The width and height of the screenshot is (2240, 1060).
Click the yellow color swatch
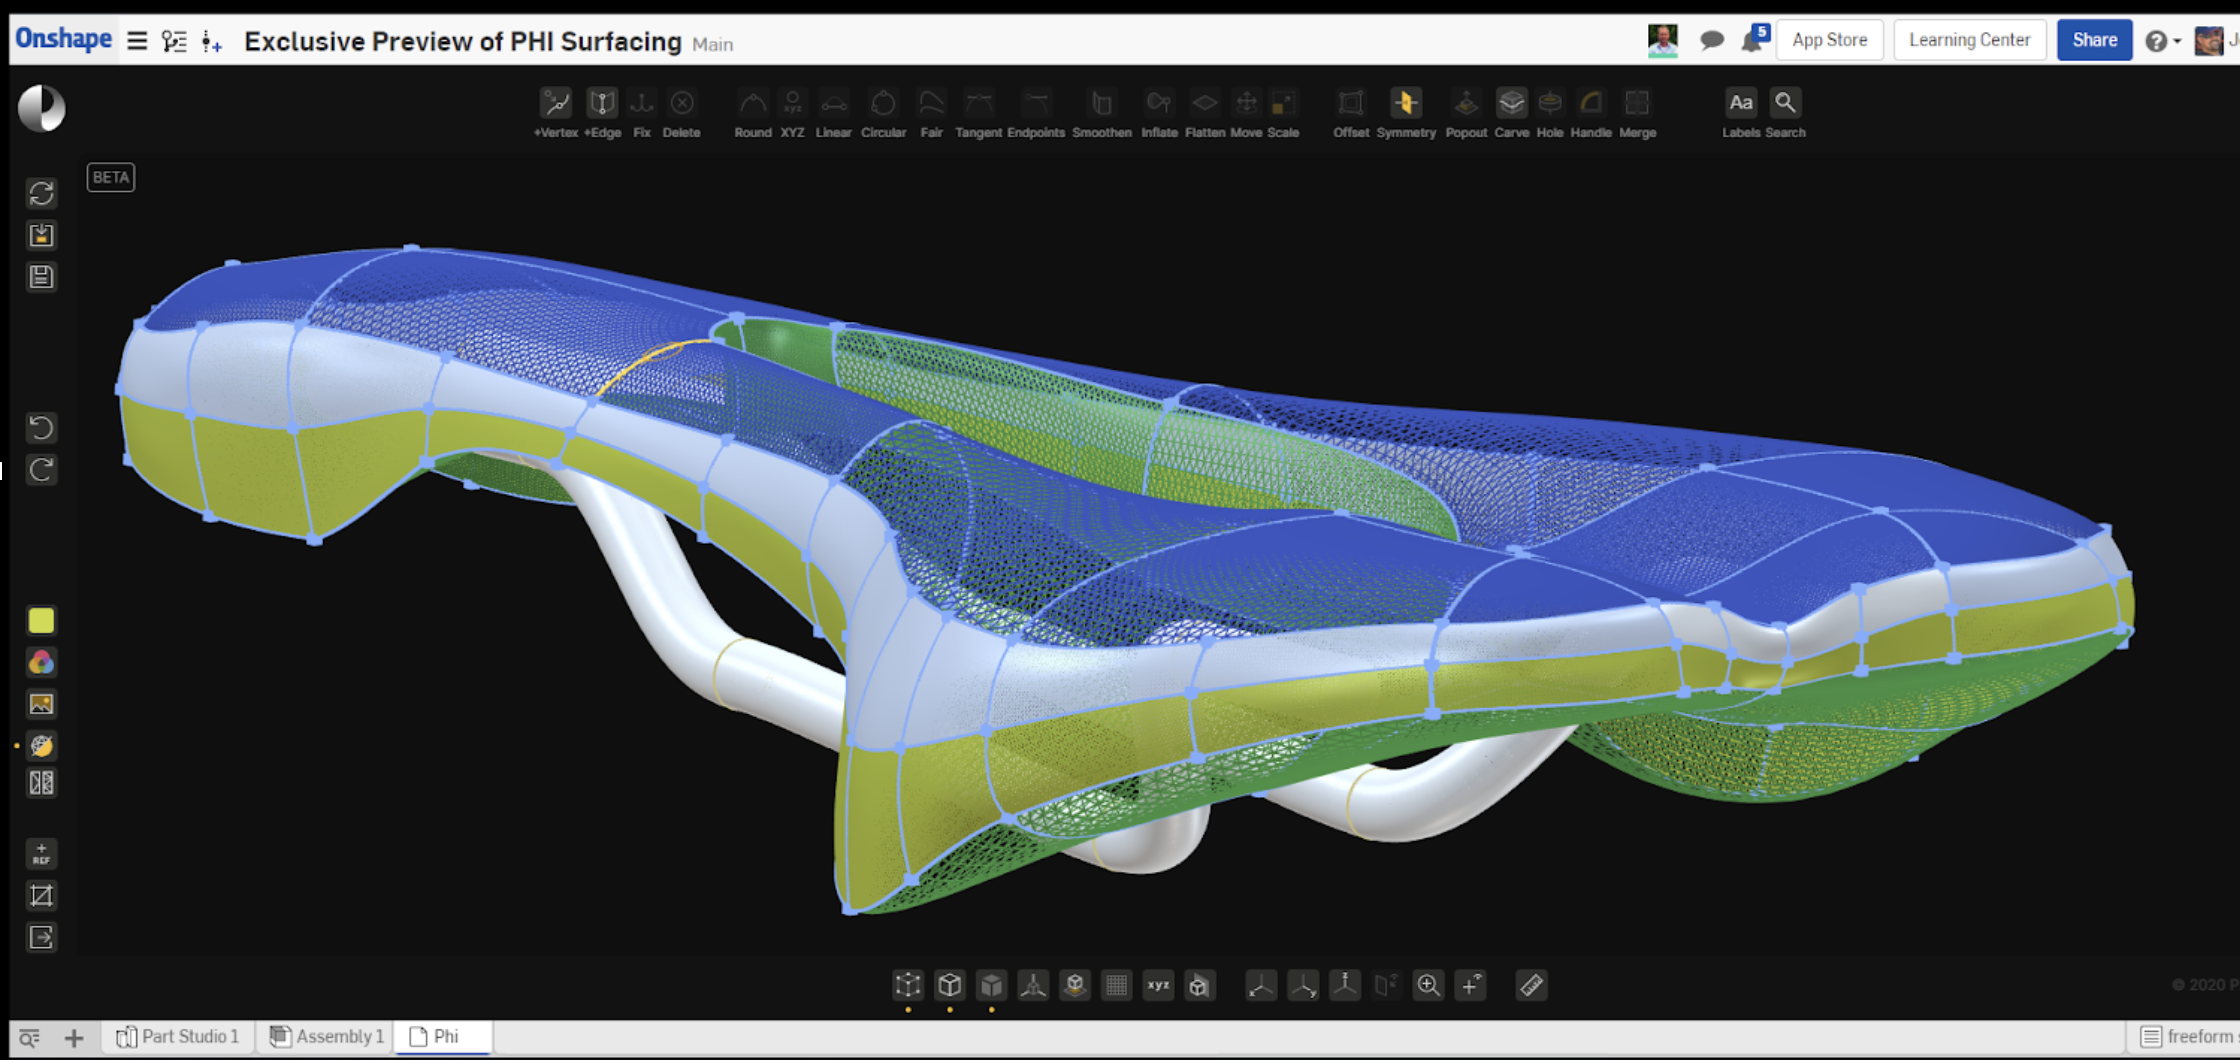tap(41, 621)
